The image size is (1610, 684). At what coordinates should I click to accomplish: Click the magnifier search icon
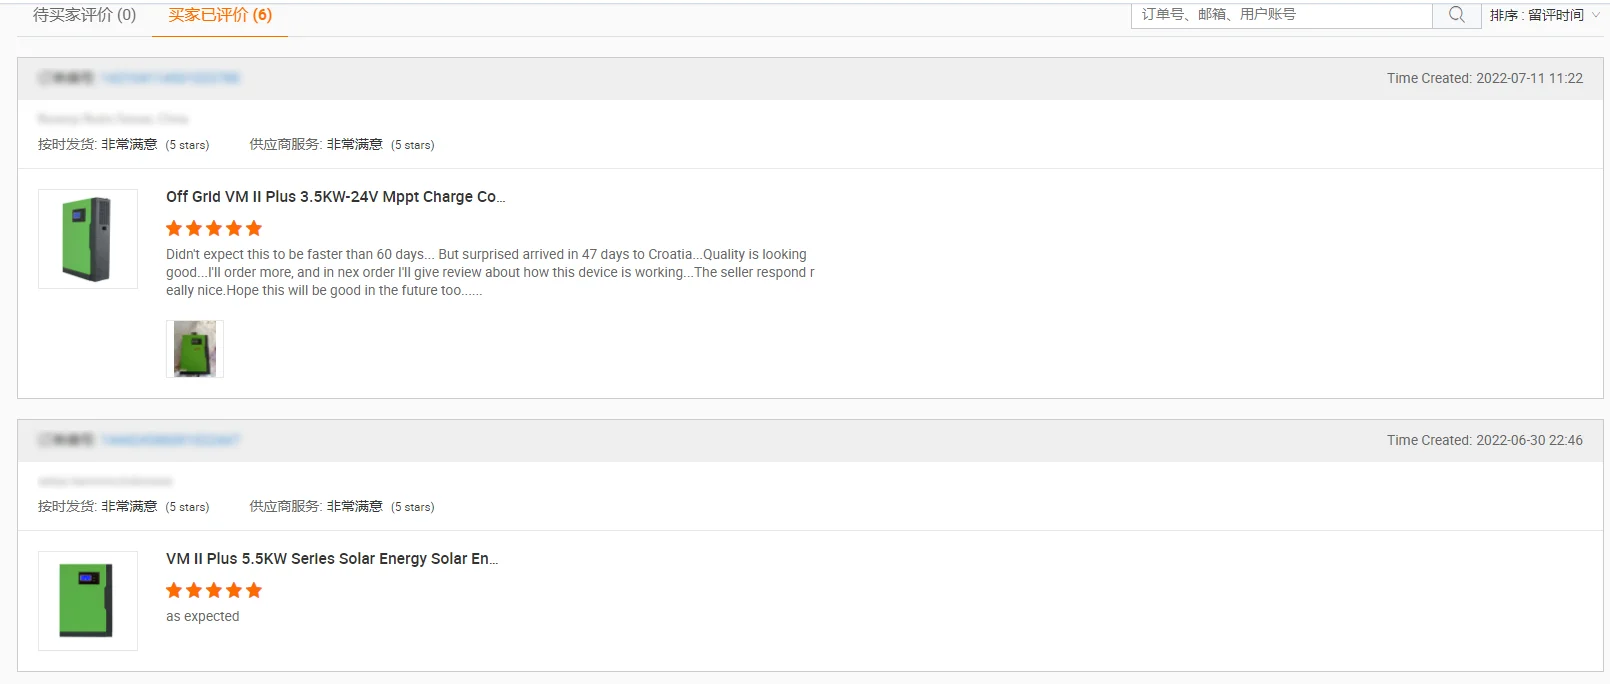1456,15
